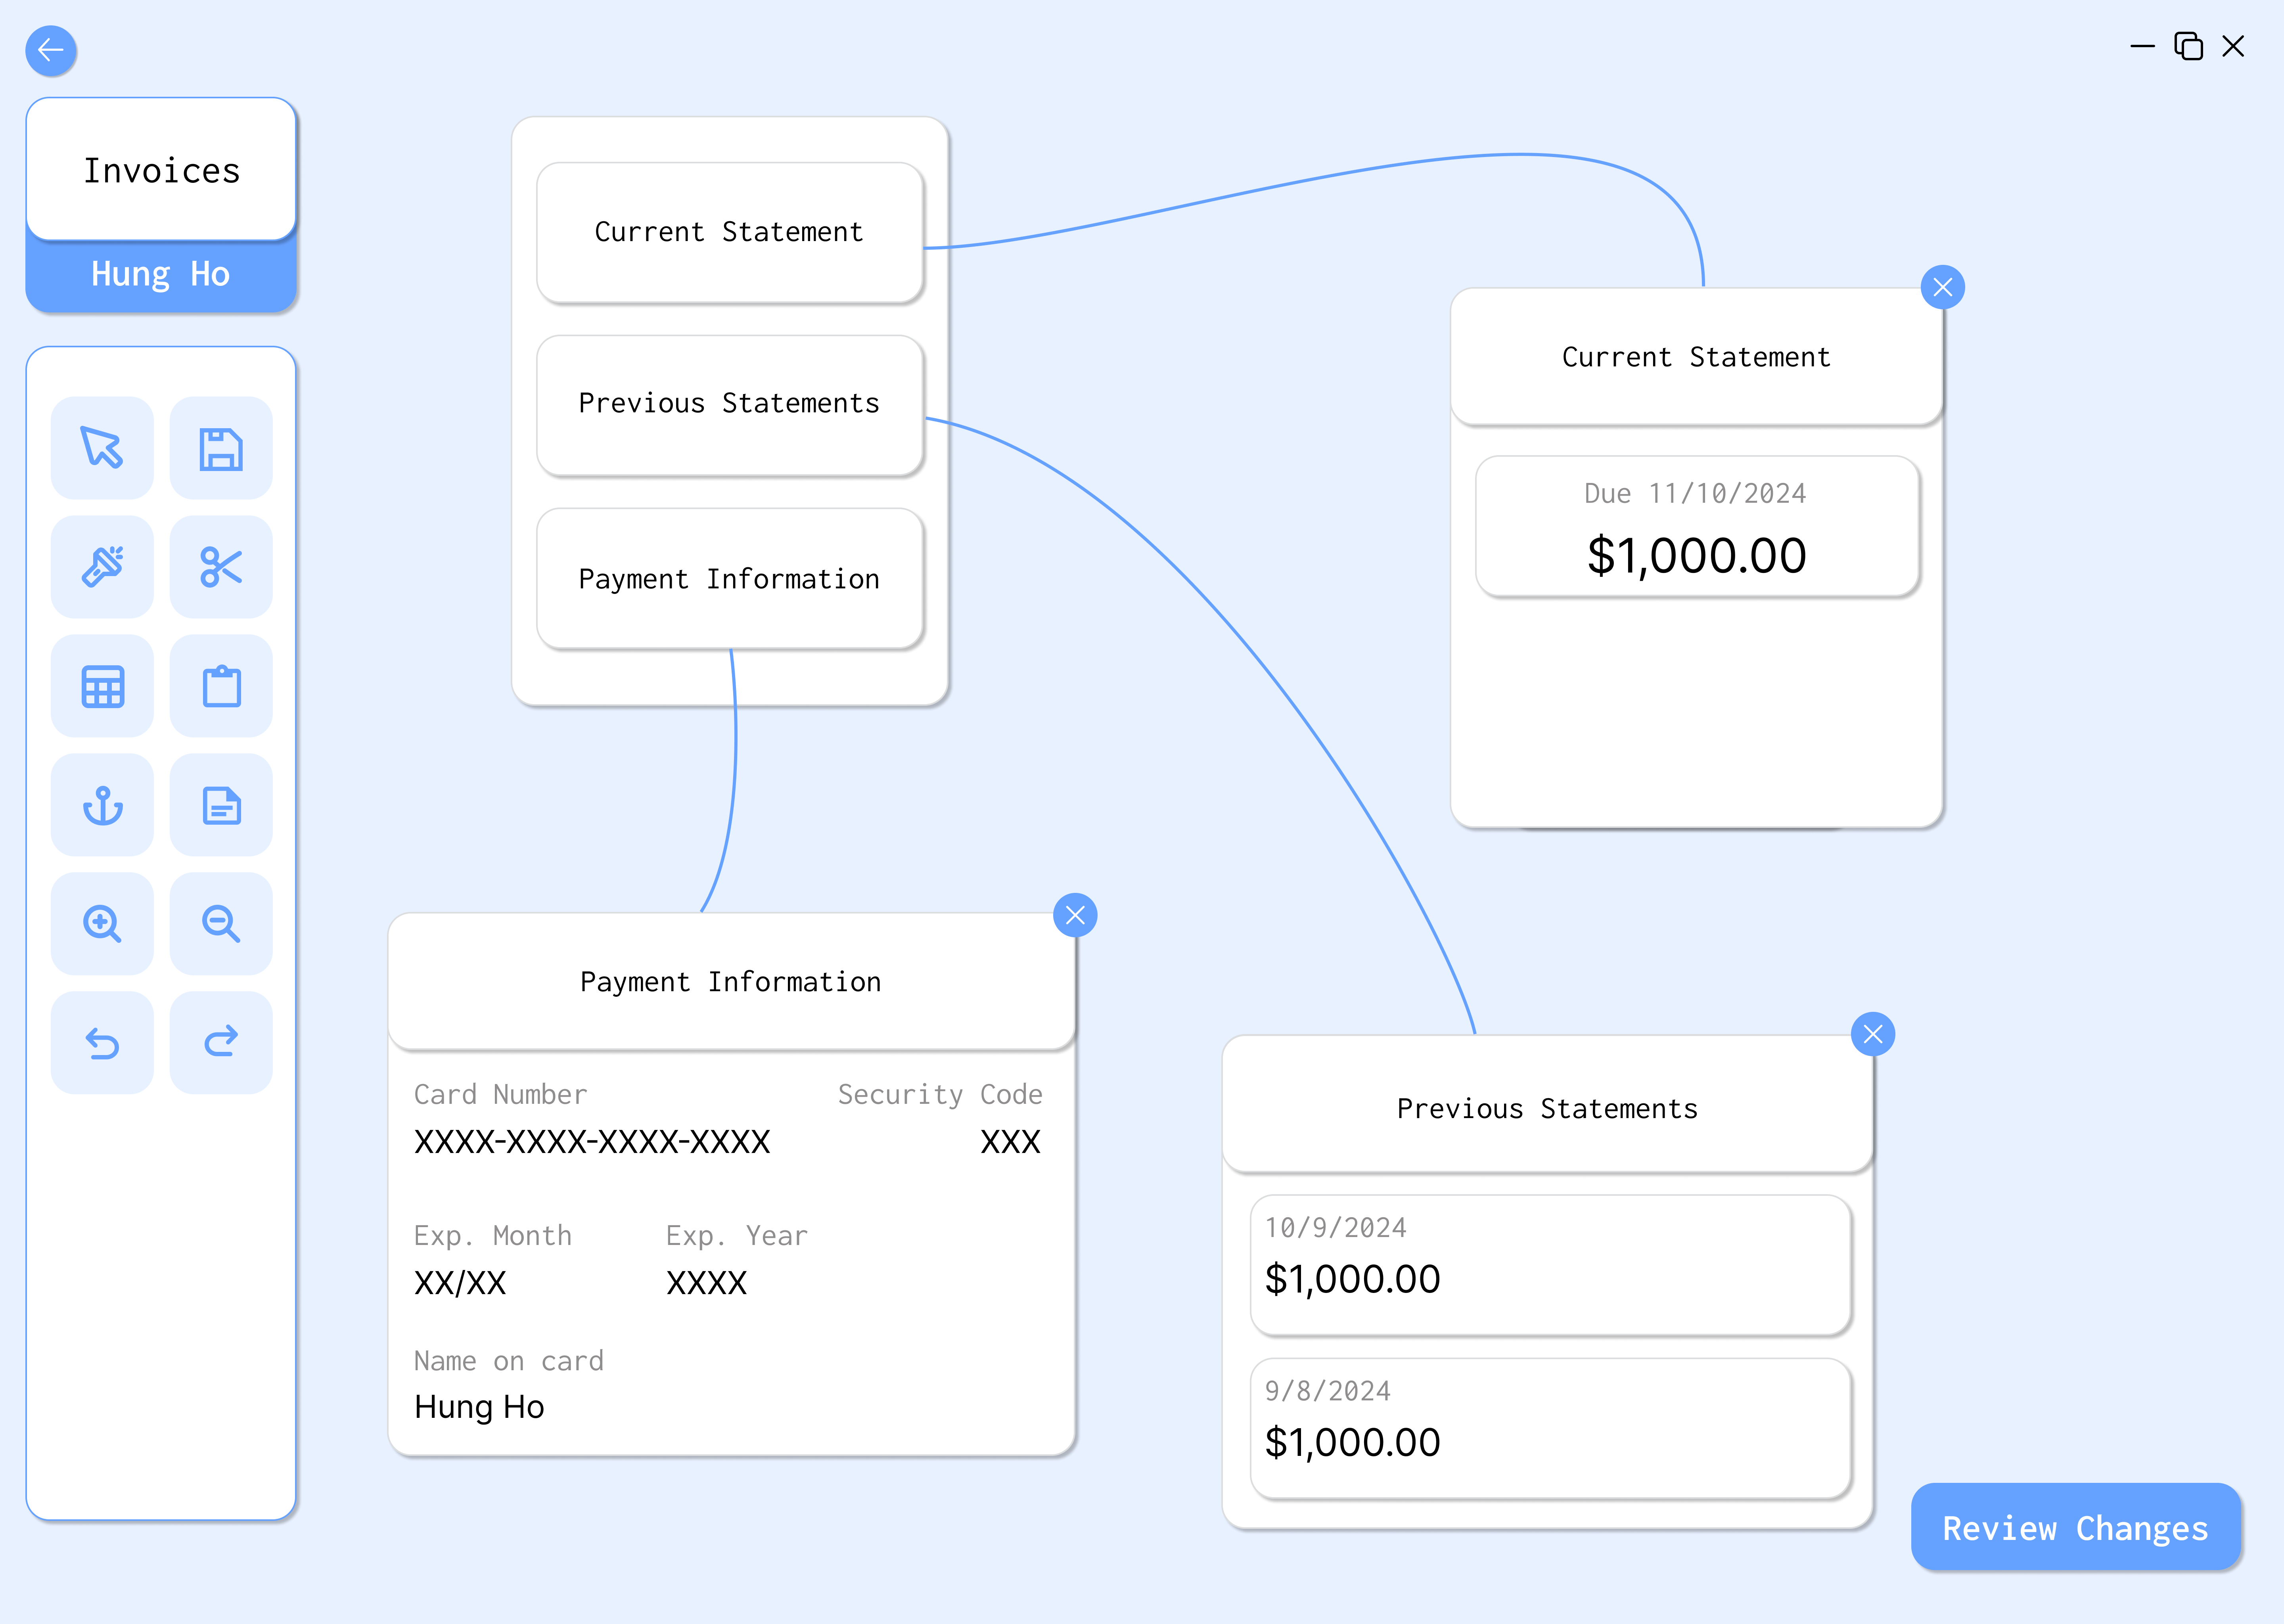This screenshot has height=1624, width=2284.
Task: Click the save floppy disk icon
Action: [221, 448]
